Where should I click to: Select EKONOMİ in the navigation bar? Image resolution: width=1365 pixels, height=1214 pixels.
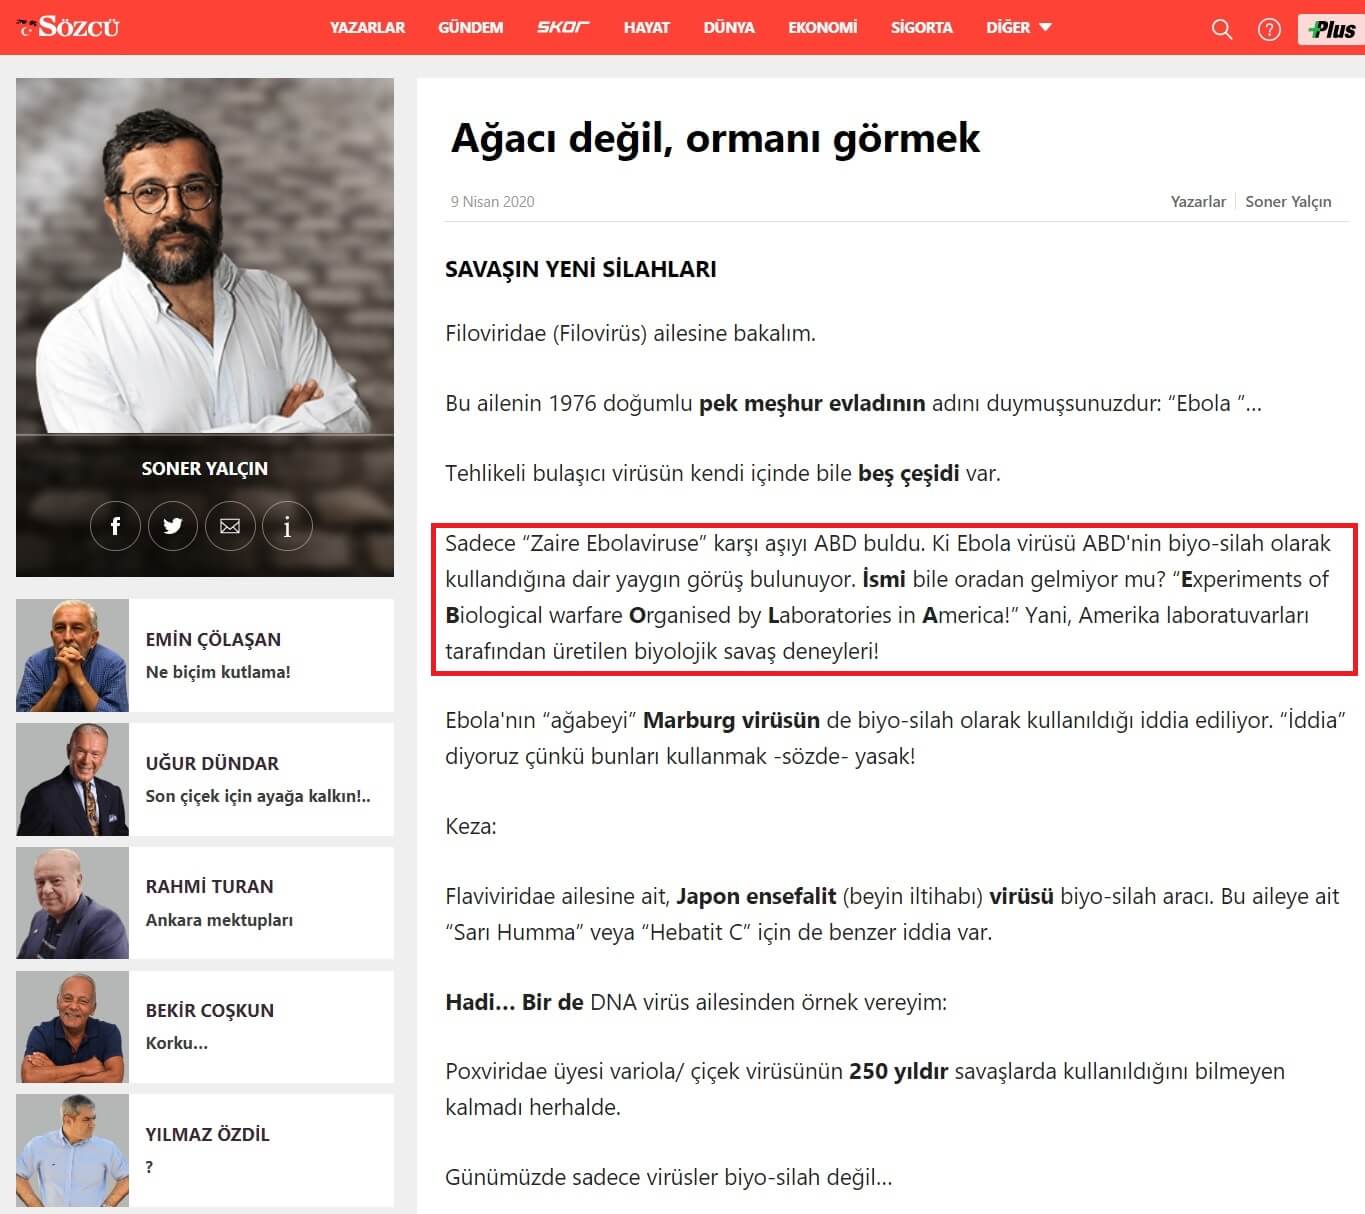pyautogui.click(x=822, y=28)
